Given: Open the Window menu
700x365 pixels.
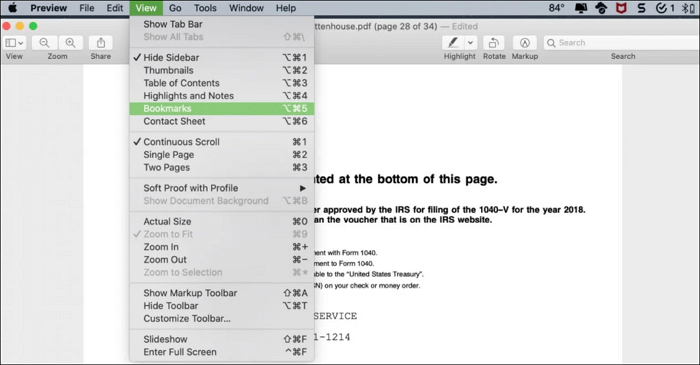Looking at the screenshot, I should (246, 8).
